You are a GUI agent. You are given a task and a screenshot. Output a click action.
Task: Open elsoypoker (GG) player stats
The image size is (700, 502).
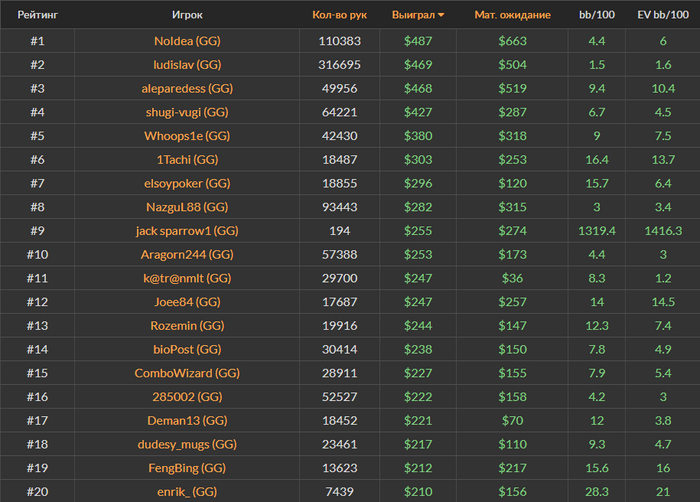pyautogui.click(x=187, y=183)
